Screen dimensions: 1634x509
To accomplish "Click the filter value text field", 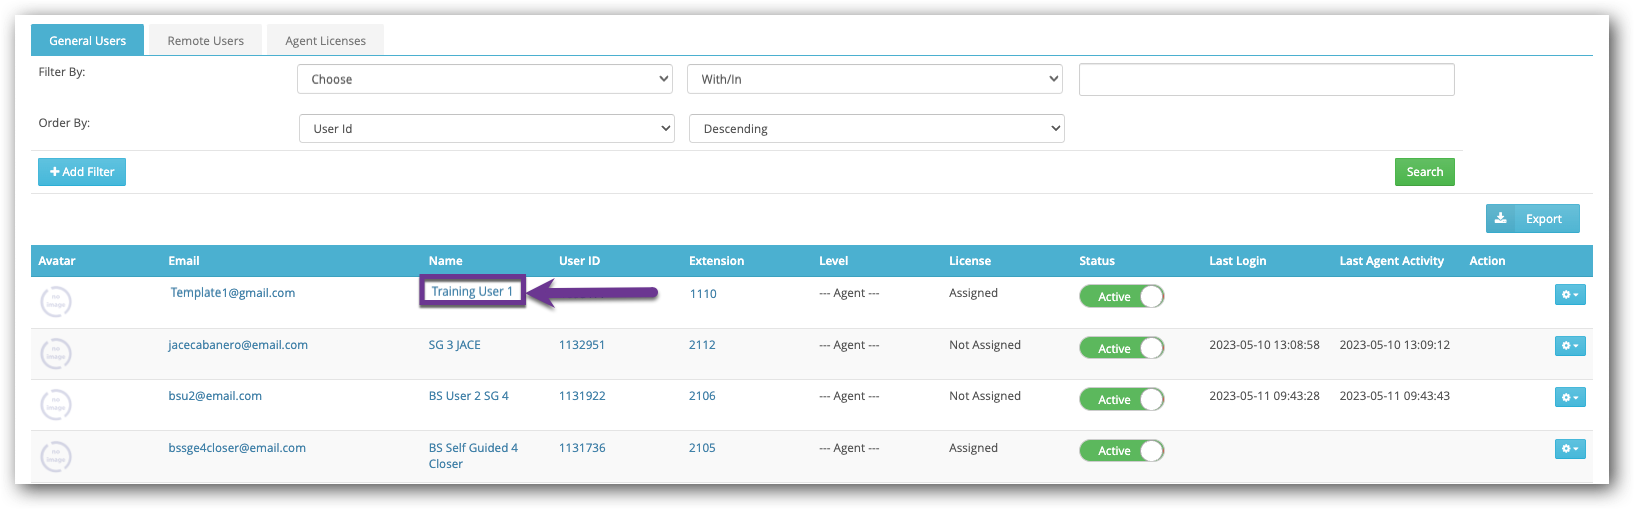I will tap(1266, 80).
